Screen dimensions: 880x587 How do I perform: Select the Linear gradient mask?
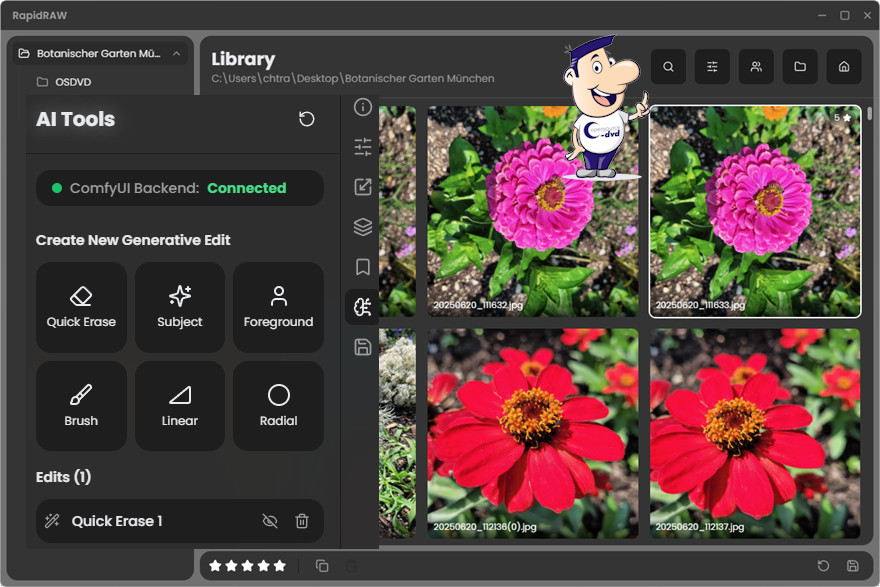point(180,406)
